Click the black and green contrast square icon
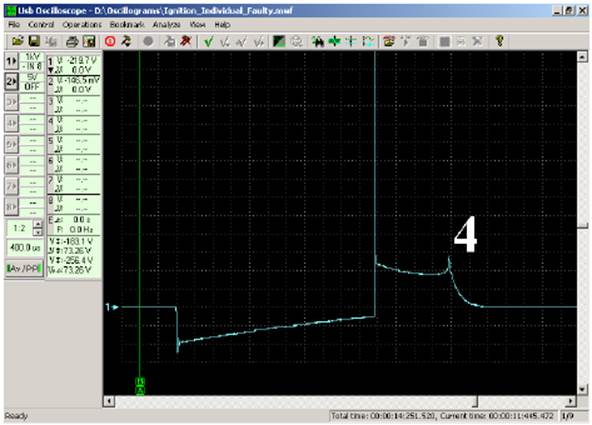592x425 pixels. click(279, 41)
